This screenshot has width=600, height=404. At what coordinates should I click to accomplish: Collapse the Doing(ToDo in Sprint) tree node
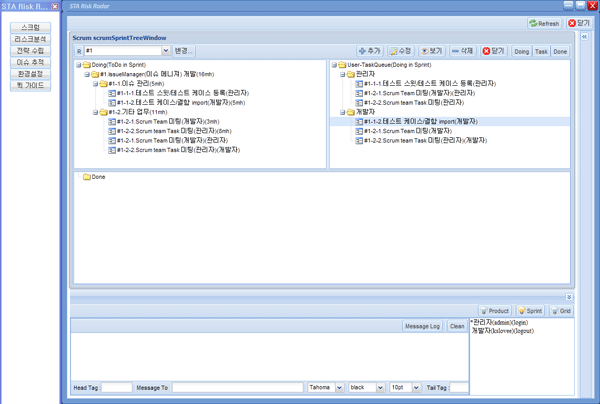tap(79, 65)
